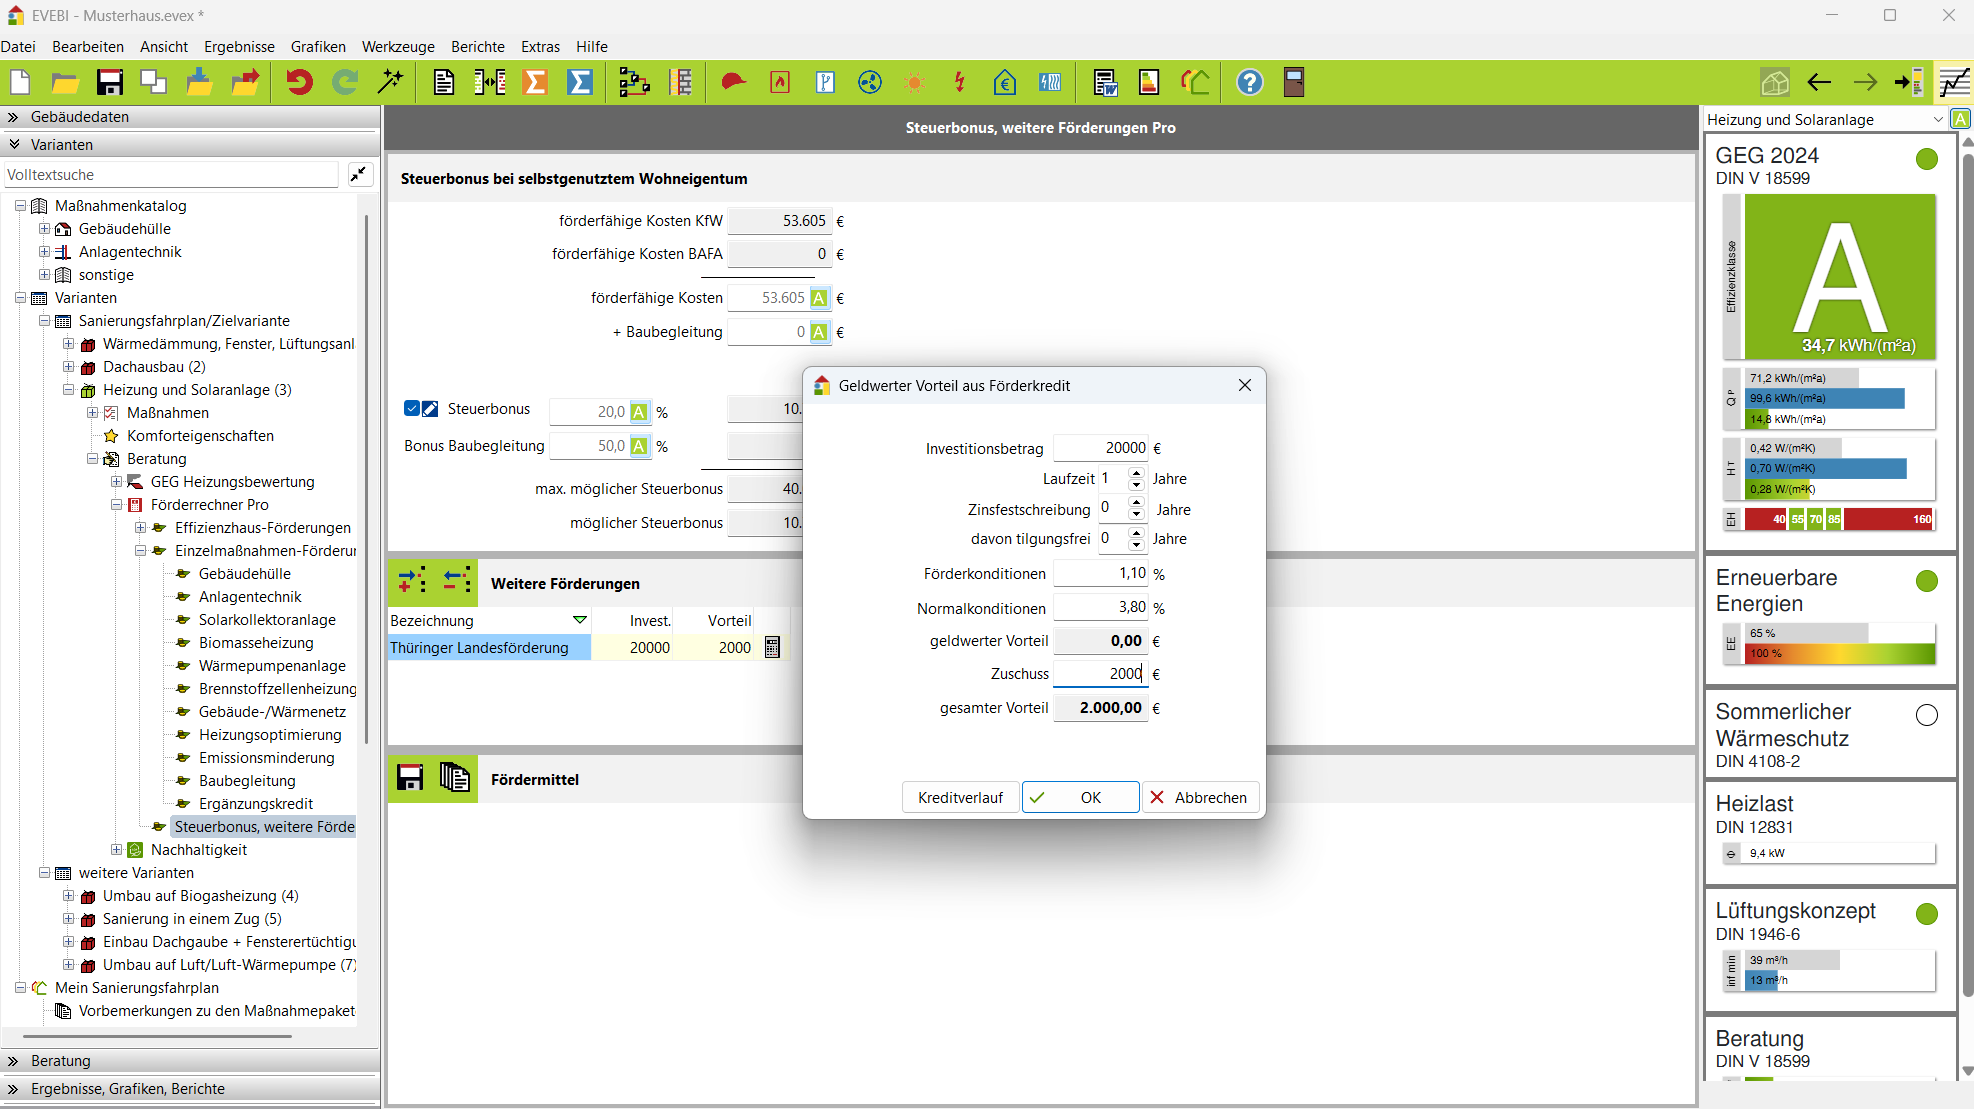This screenshot has width=1974, height=1109.
Task: Open the Werkzeuge menu
Action: coord(398,47)
